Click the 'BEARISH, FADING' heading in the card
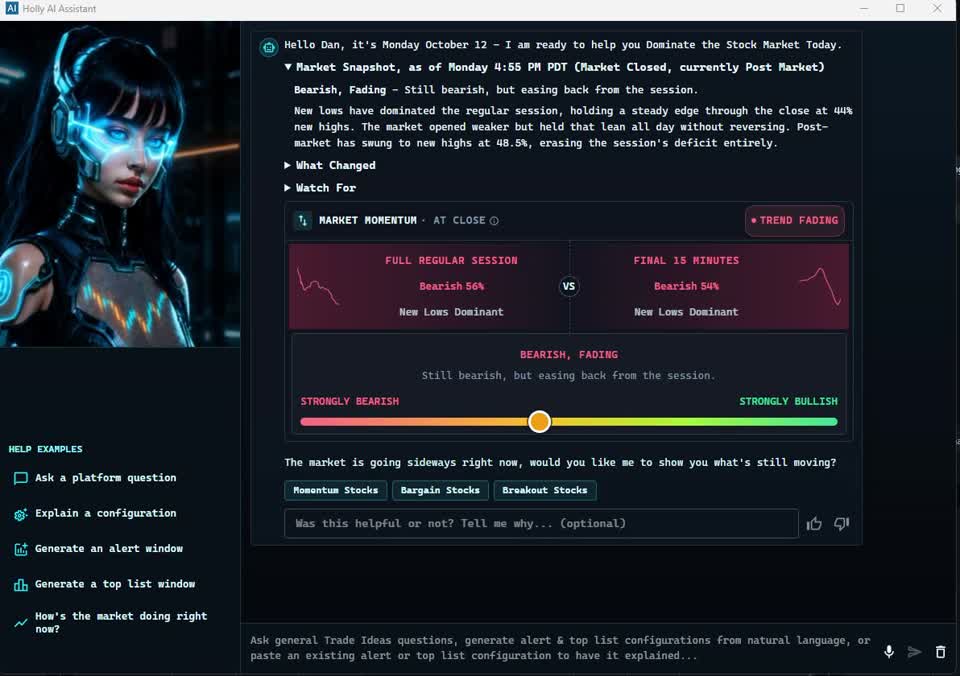 pos(569,355)
